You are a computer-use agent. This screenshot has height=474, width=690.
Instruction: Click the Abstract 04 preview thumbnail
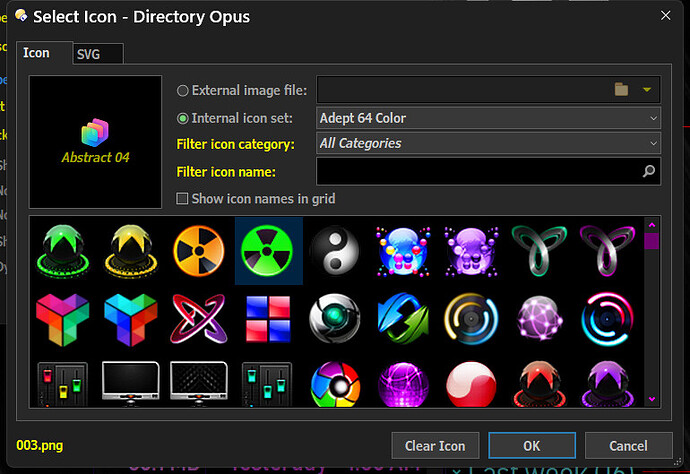tap(95, 142)
